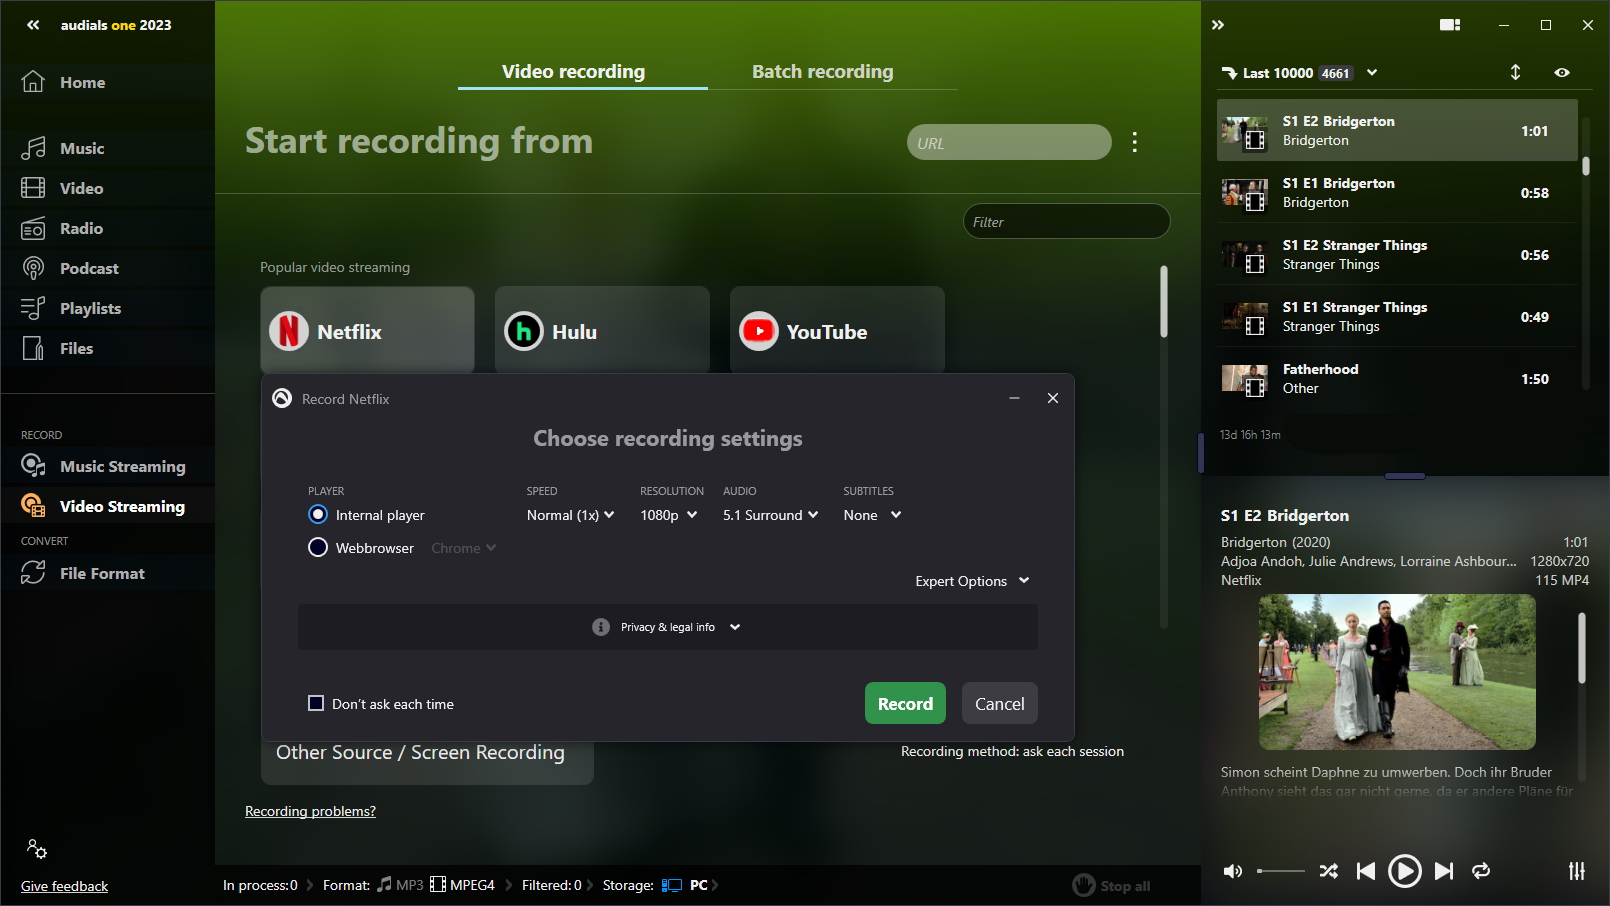Open the Chrome browser dropdown
1610x906 pixels.
click(x=464, y=548)
